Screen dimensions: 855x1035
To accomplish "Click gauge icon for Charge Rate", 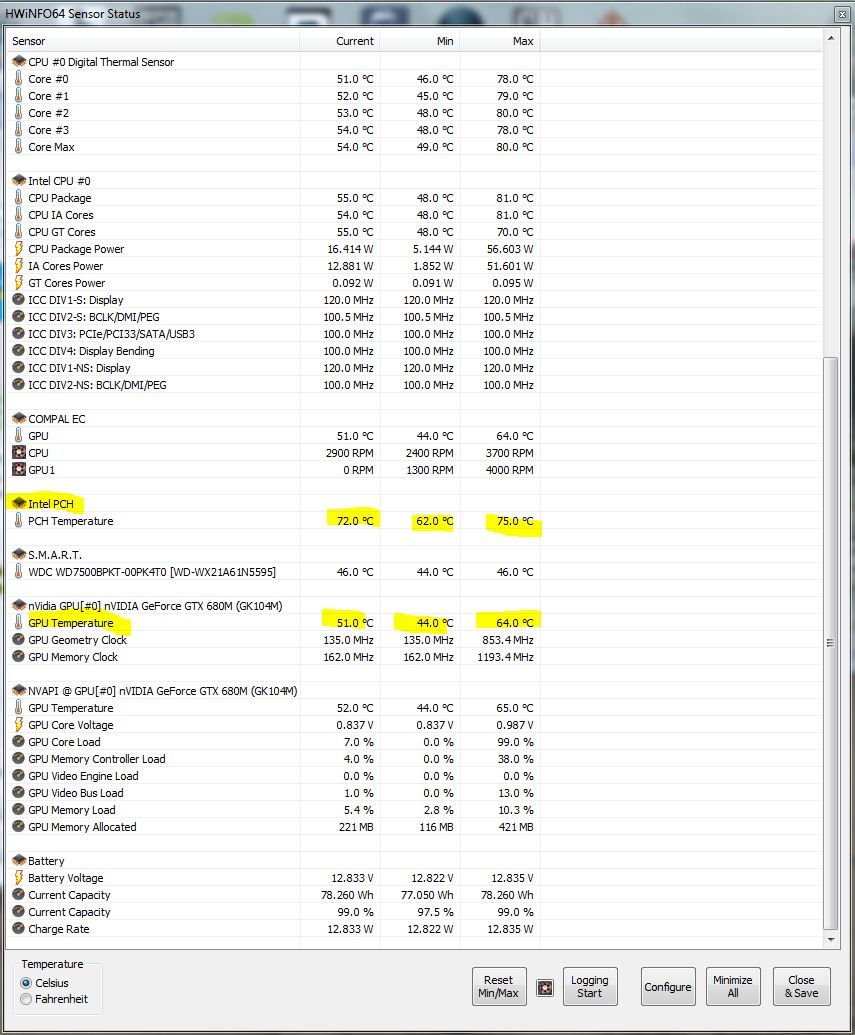I will click(x=18, y=928).
